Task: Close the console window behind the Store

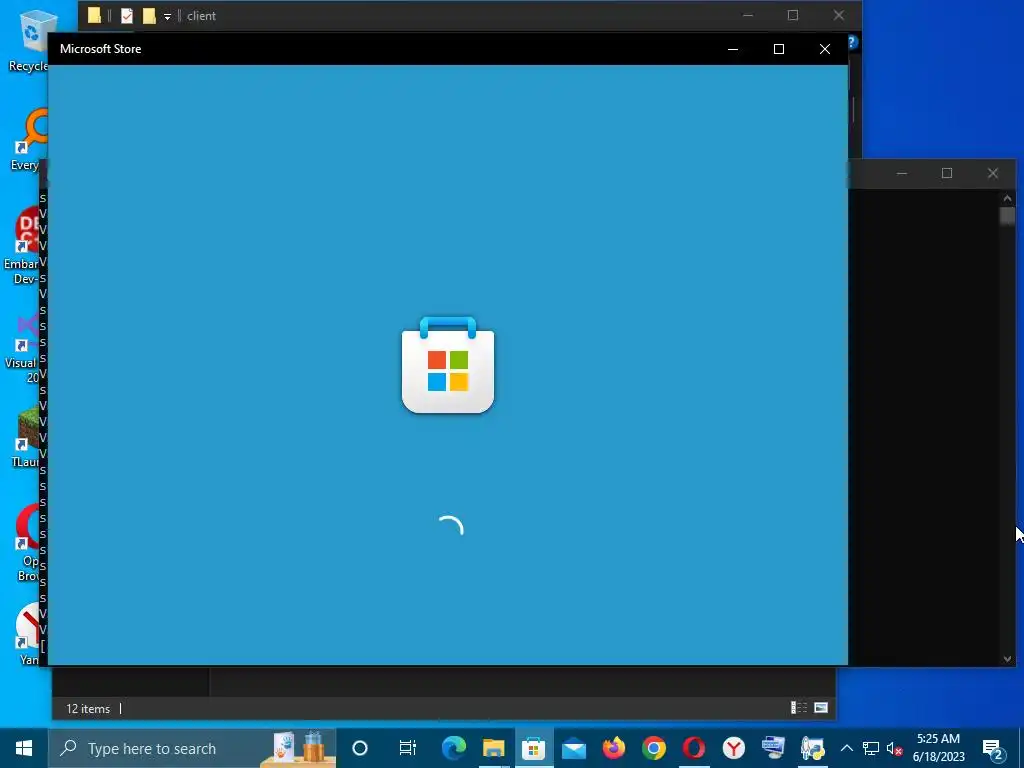Action: point(993,173)
